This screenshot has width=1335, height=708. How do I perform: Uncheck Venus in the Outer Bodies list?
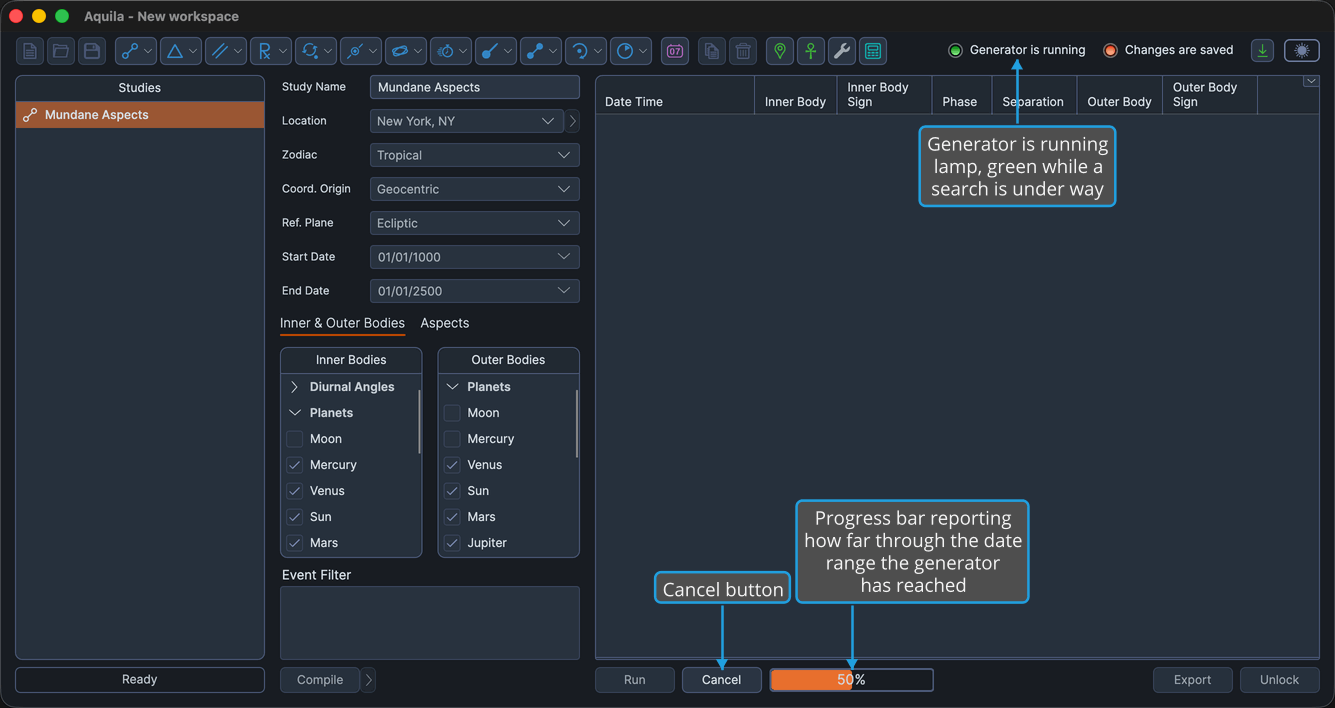coord(452,465)
